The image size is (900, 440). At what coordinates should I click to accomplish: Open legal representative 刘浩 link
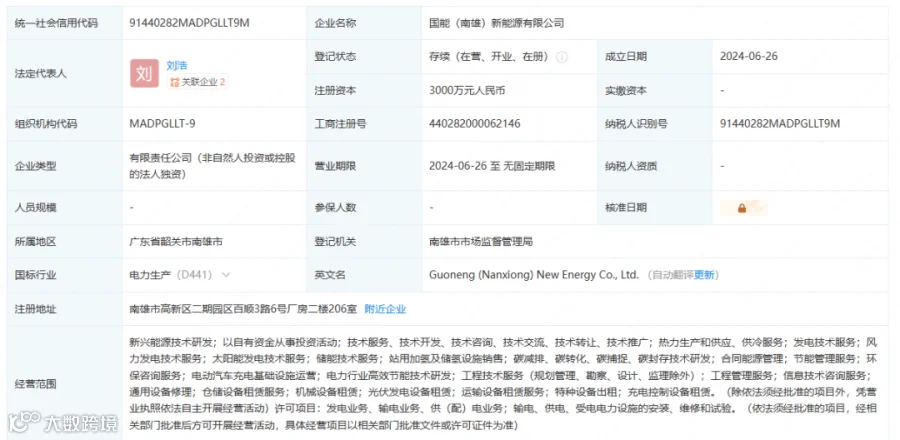(177, 65)
